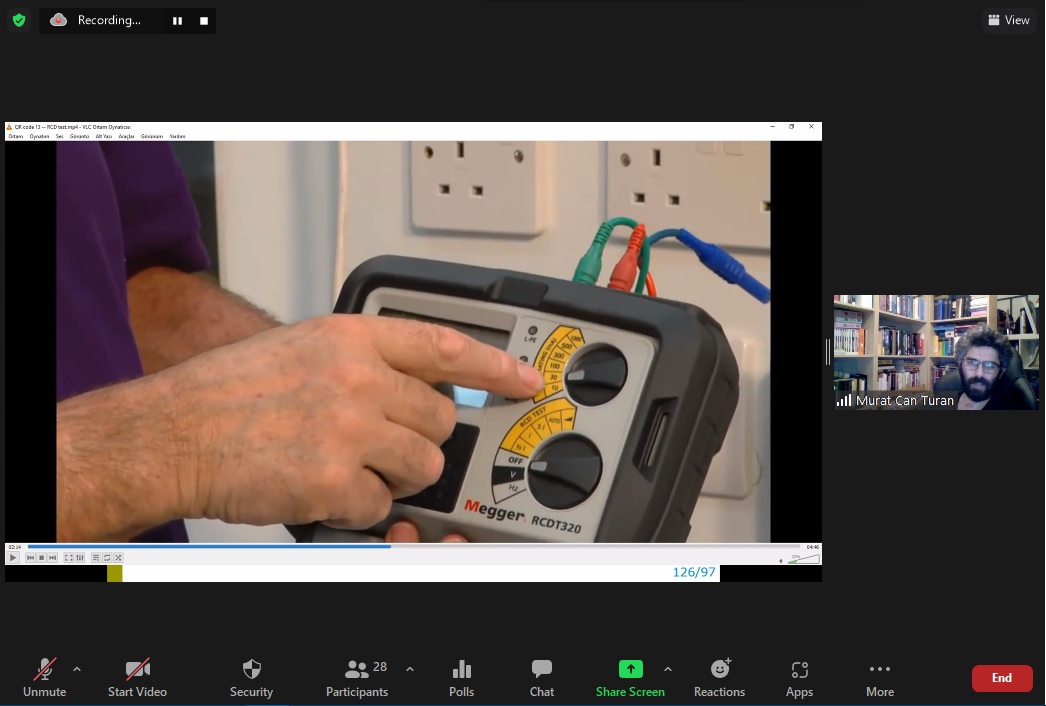
Task: Expand share options arrow beside Share Screen
Action: (668, 669)
